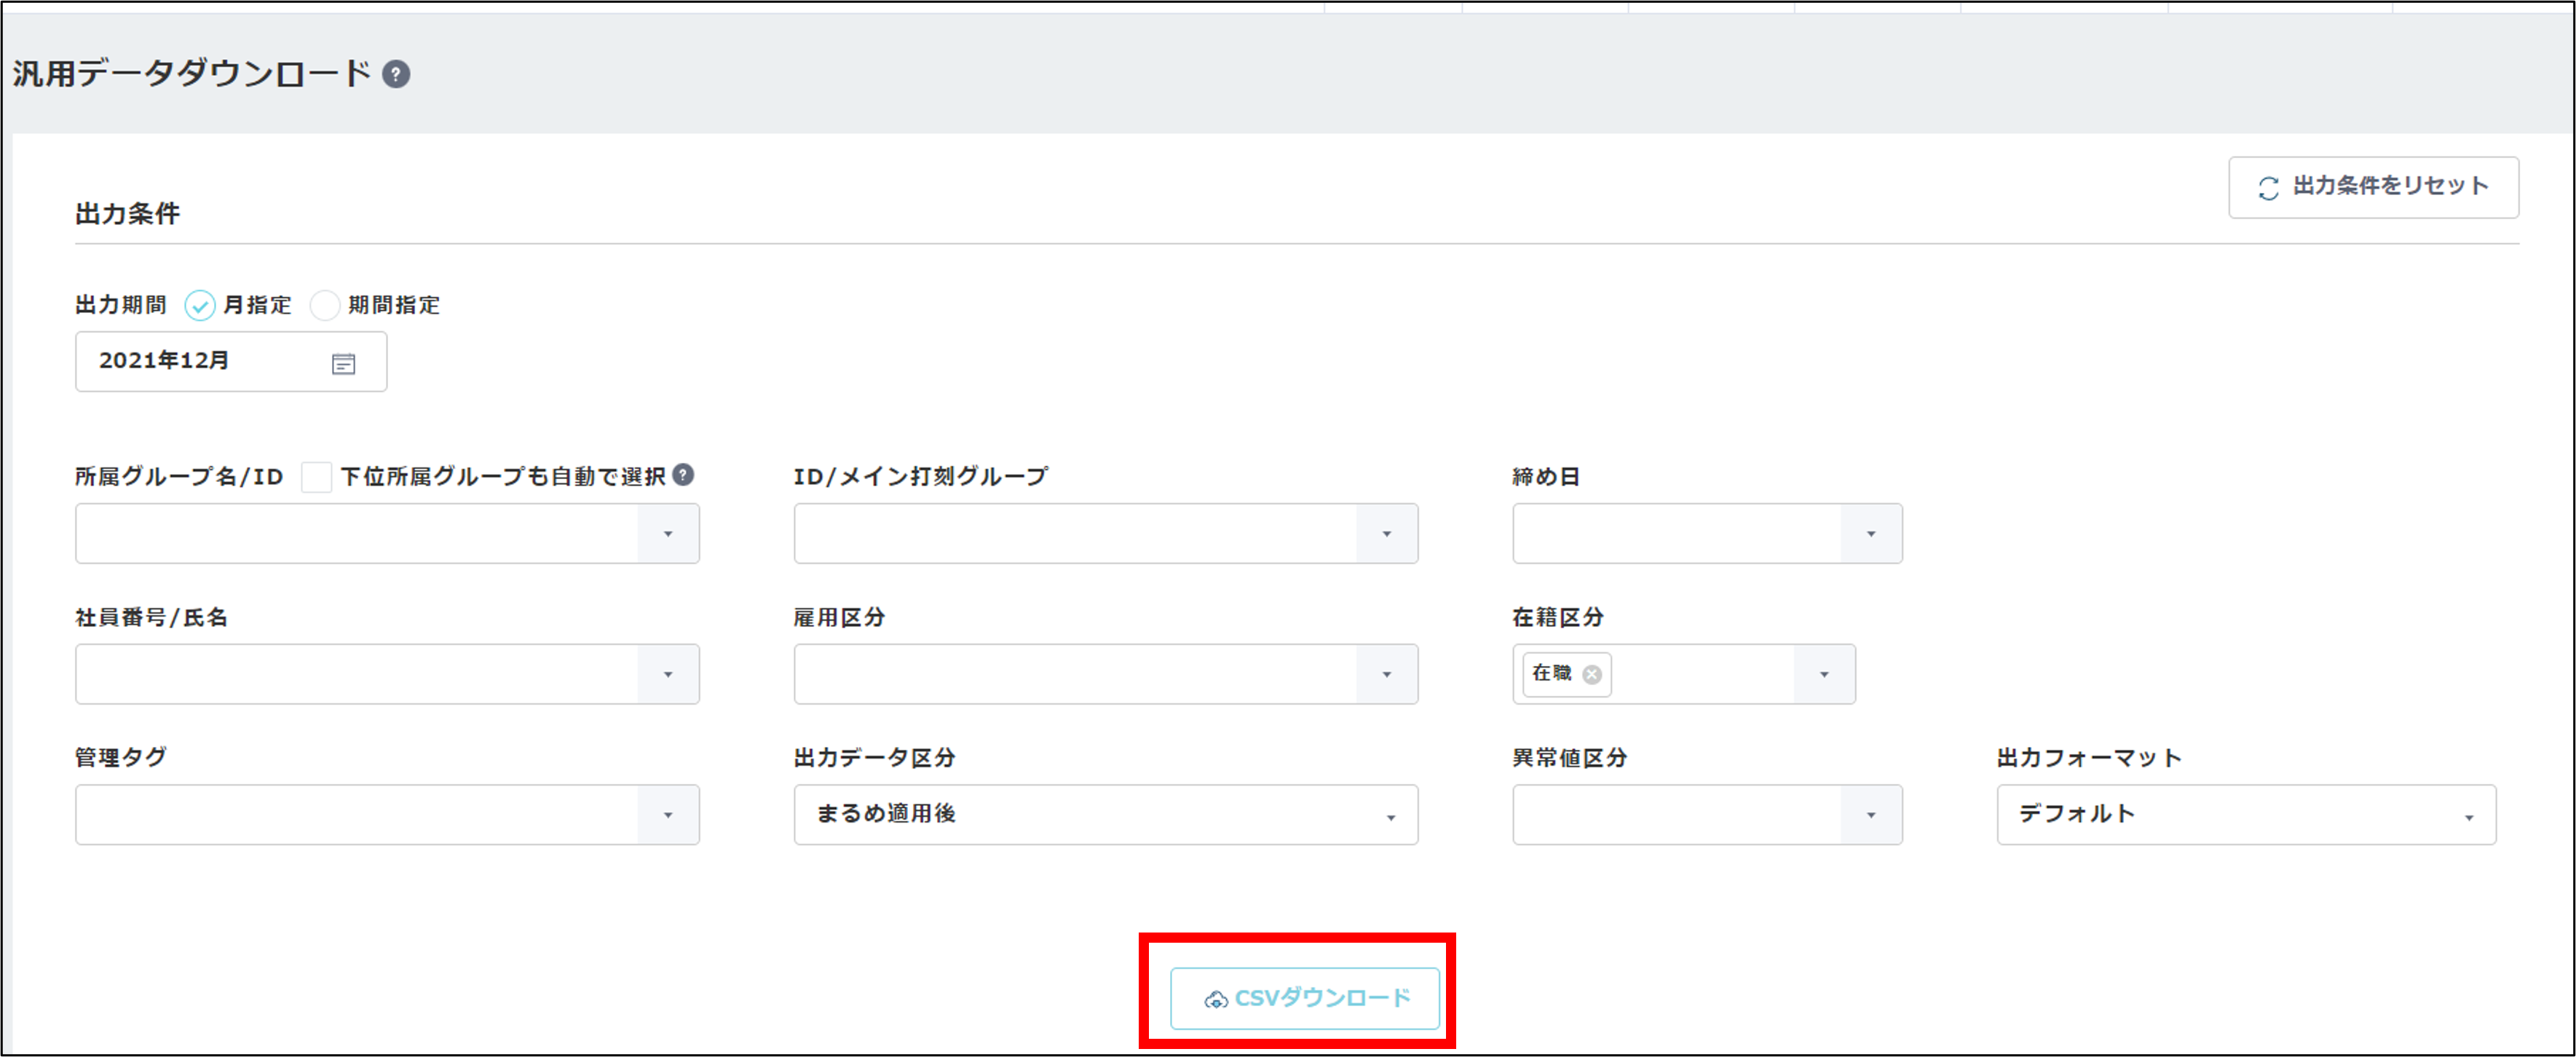The width and height of the screenshot is (2576, 1057).
Task: Click 汎用データダウンロード page title
Action: click(192, 74)
